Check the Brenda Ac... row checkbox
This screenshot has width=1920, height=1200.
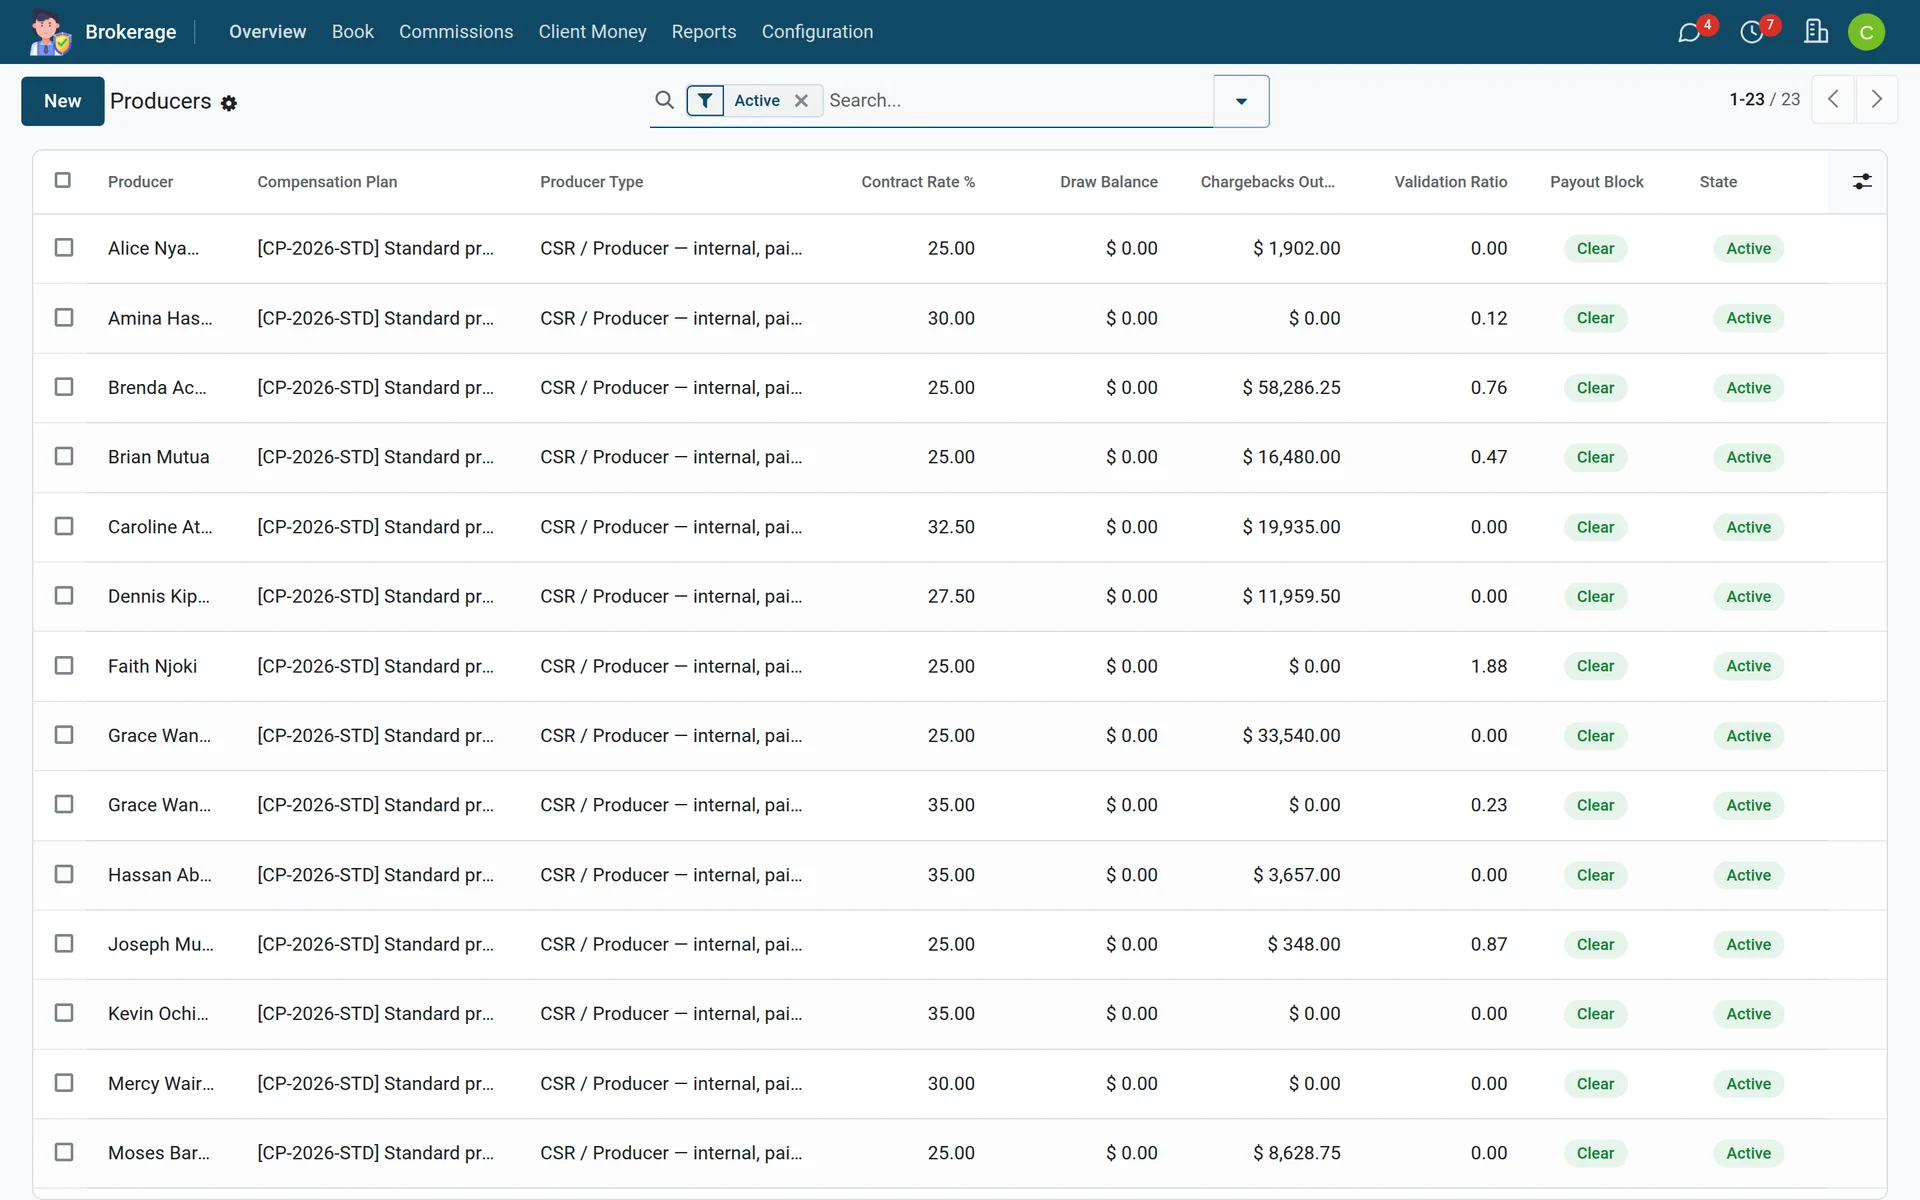click(x=64, y=386)
